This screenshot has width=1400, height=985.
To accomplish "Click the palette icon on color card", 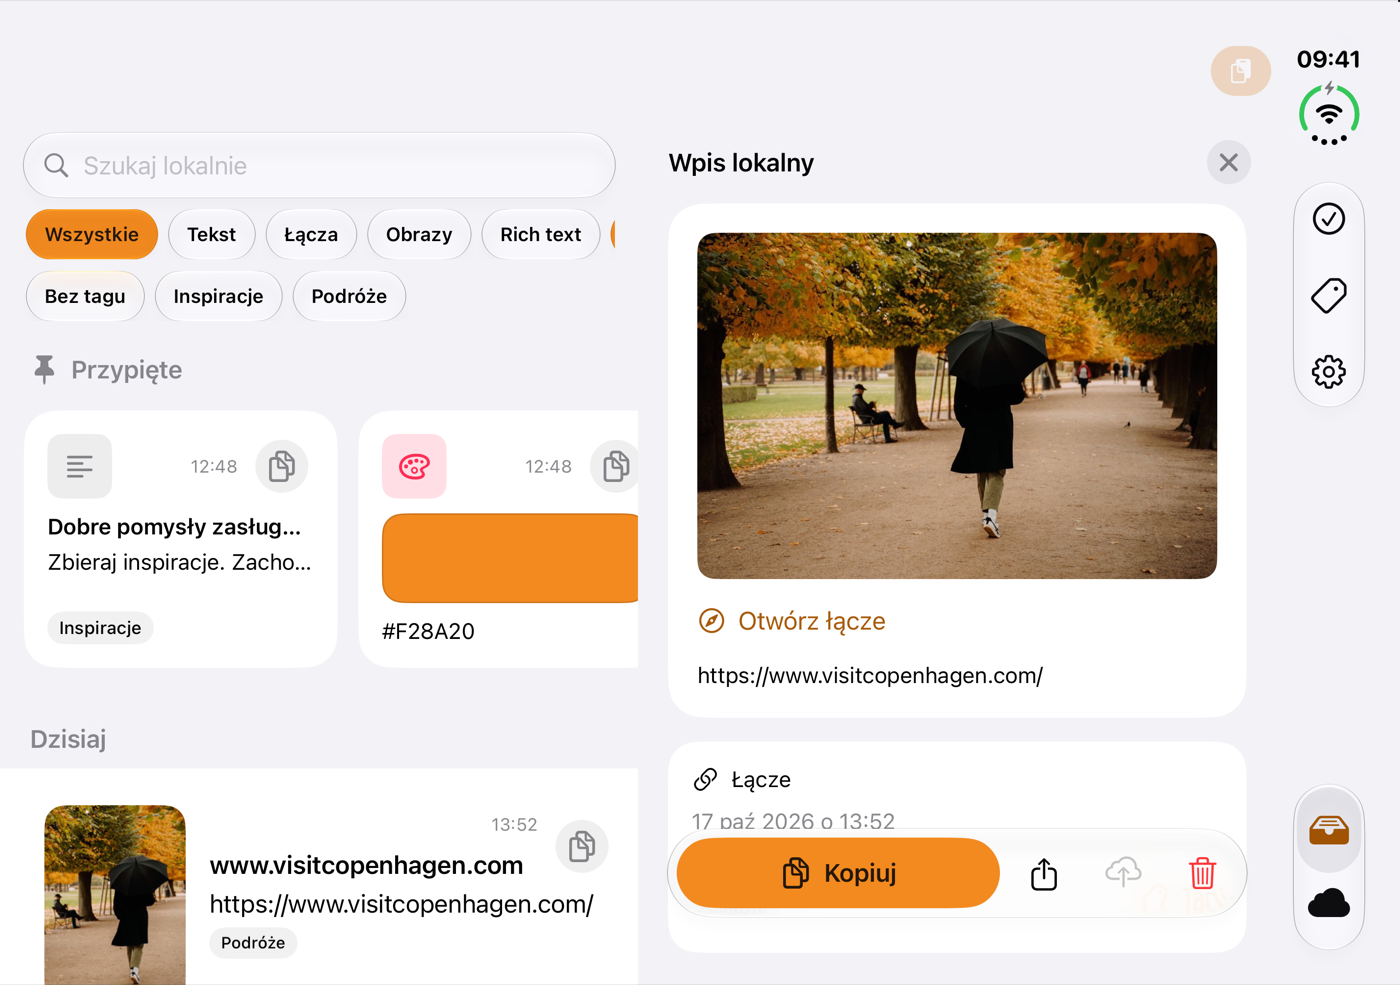I will pos(414,466).
